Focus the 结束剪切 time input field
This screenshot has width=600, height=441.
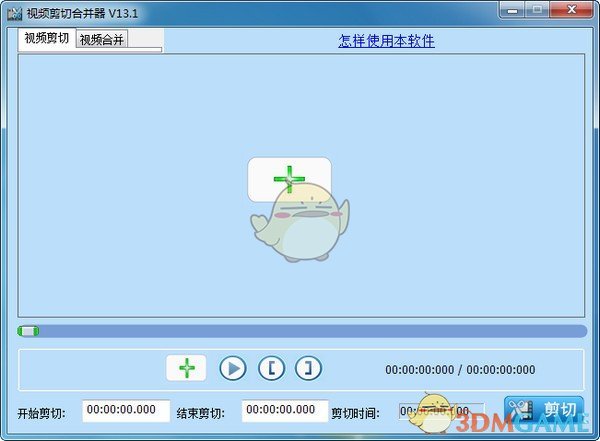pos(285,411)
